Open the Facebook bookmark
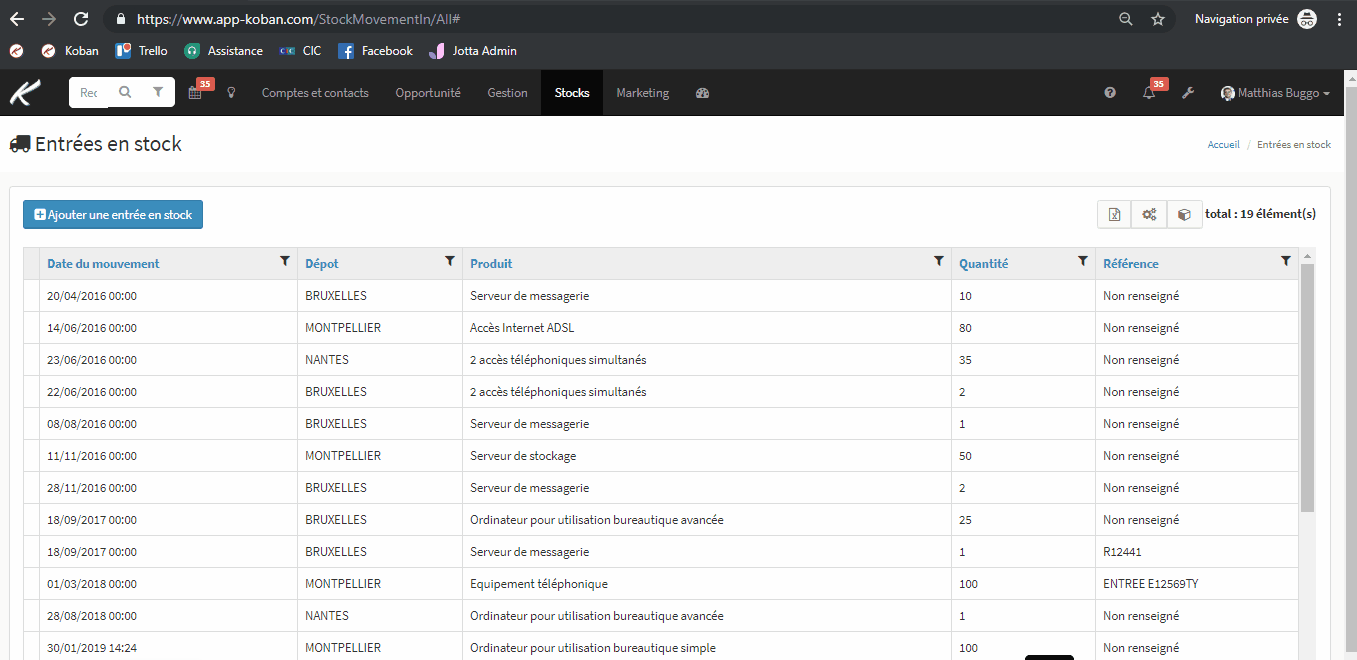Image resolution: width=1357 pixels, height=660 pixels. pyautogui.click(x=376, y=51)
